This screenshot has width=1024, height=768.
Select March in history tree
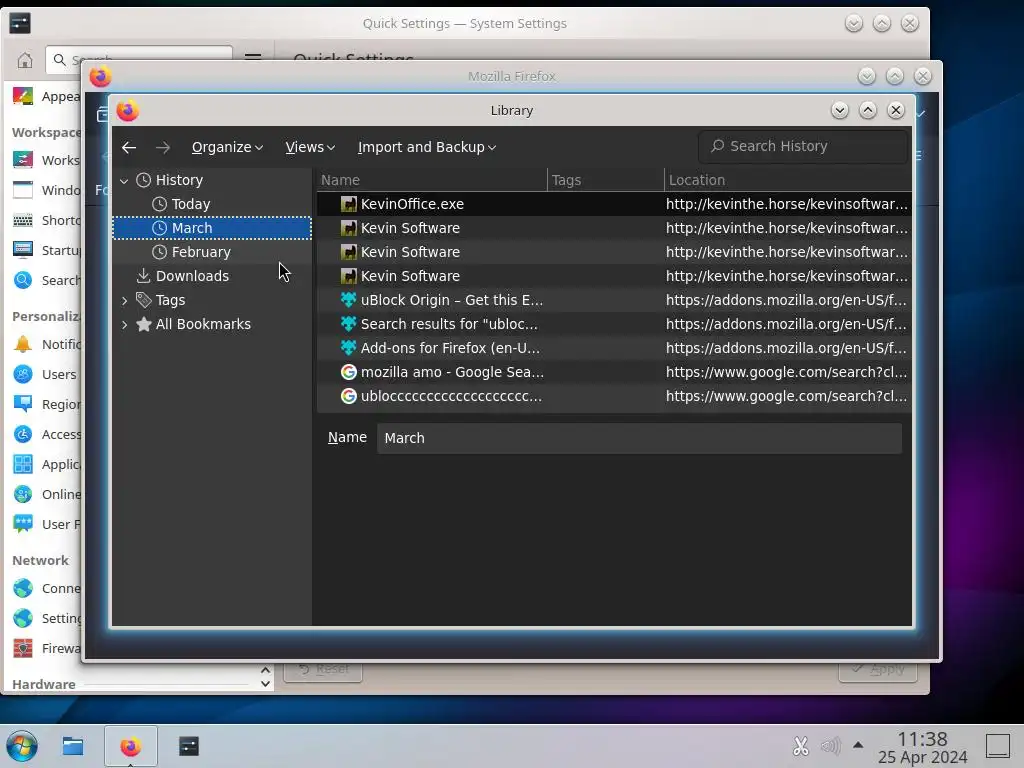point(212,228)
